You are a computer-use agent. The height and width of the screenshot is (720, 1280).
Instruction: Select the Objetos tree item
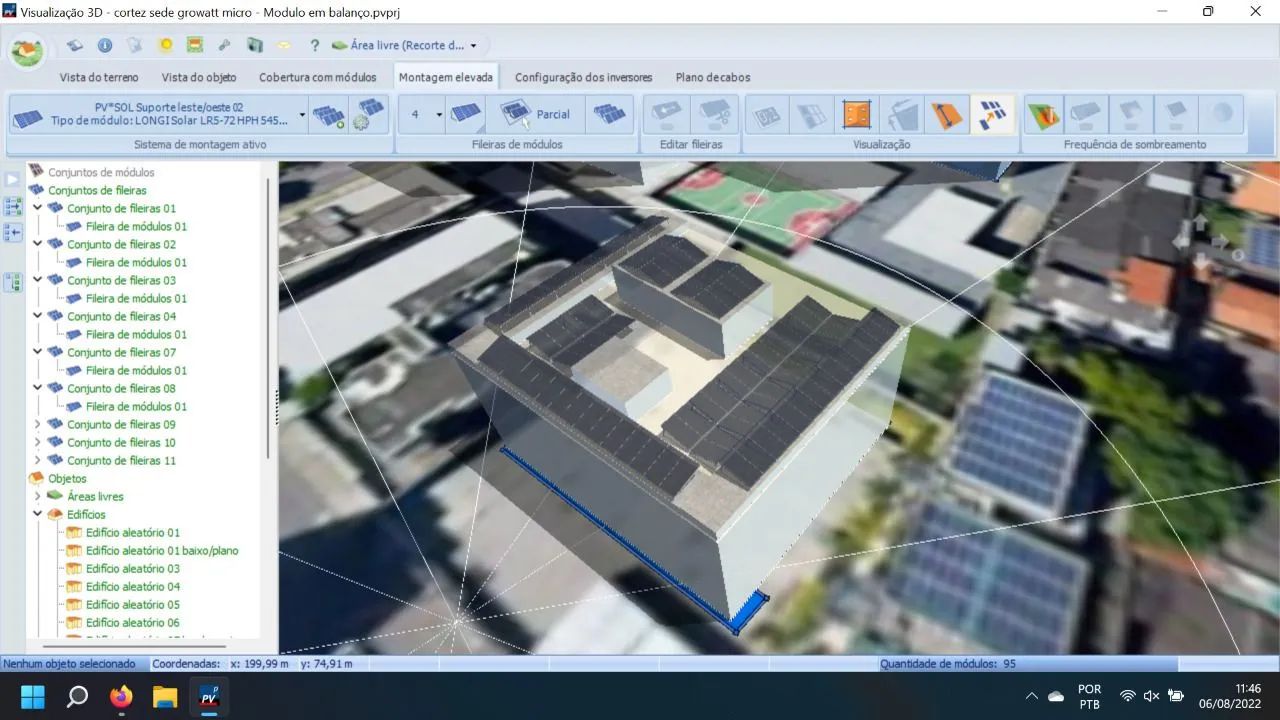[67, 478]
